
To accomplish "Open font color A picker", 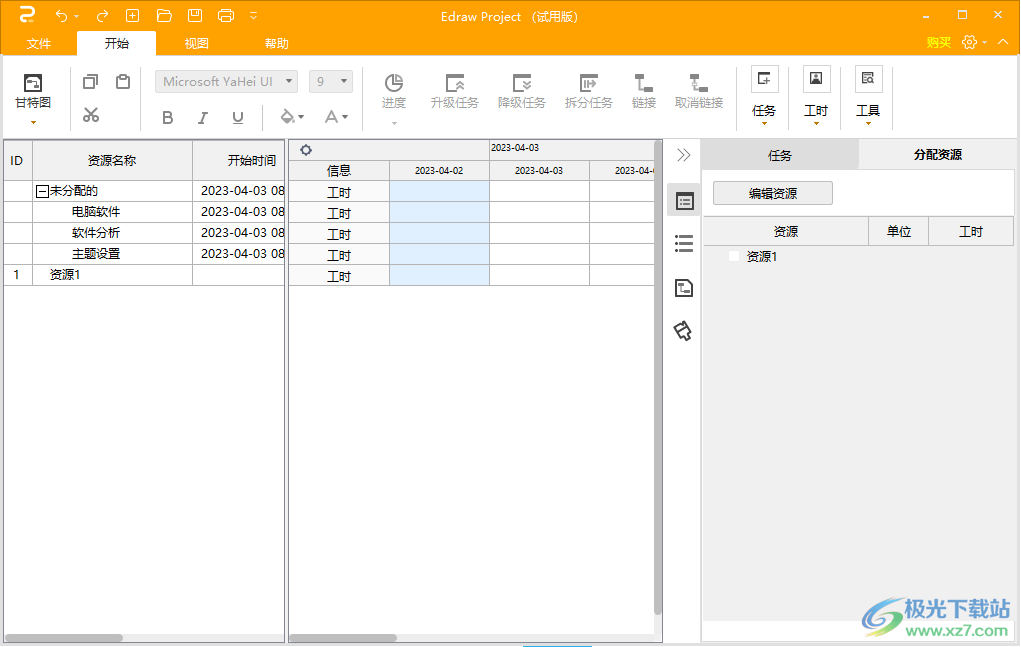I will 336,117.
